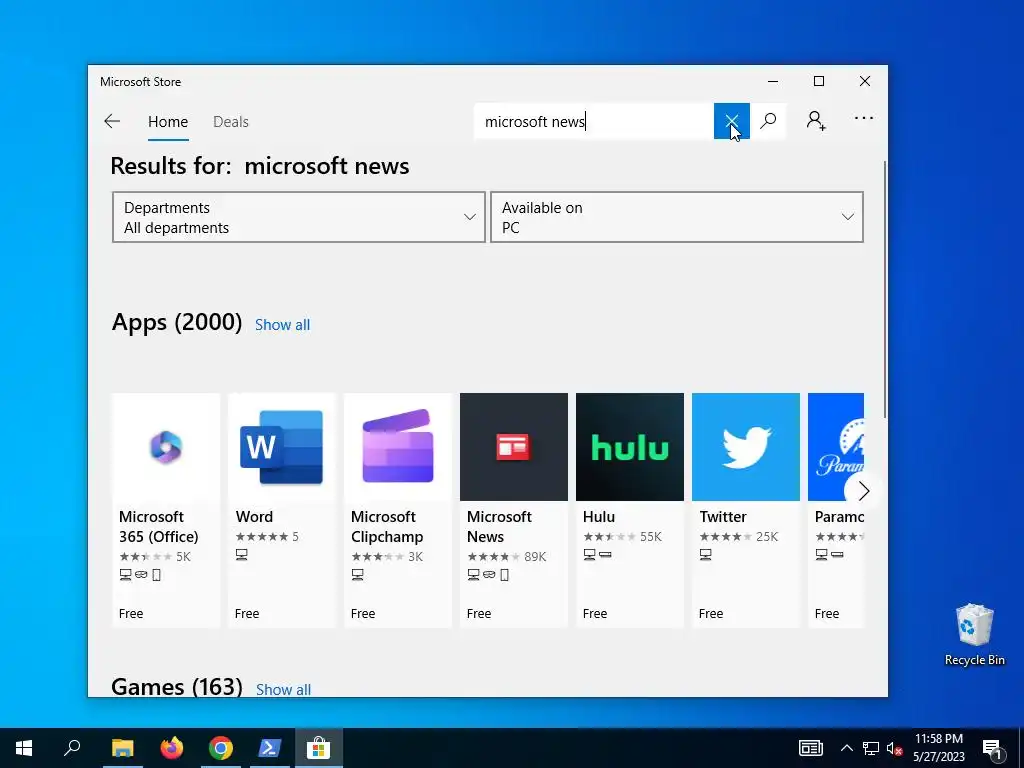Image resolution: width=1024 pixels, height=768 pixels.
Task: Click Free price under Word
Action: 247,613
